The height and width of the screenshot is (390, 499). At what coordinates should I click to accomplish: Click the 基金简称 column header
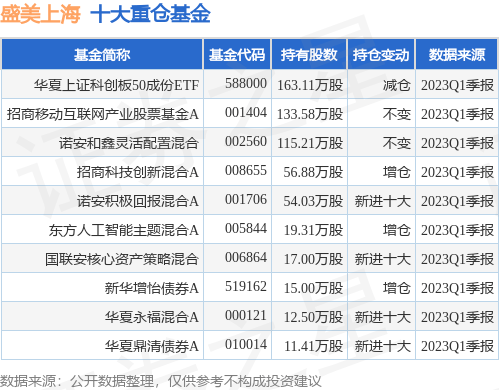point(102,55)
